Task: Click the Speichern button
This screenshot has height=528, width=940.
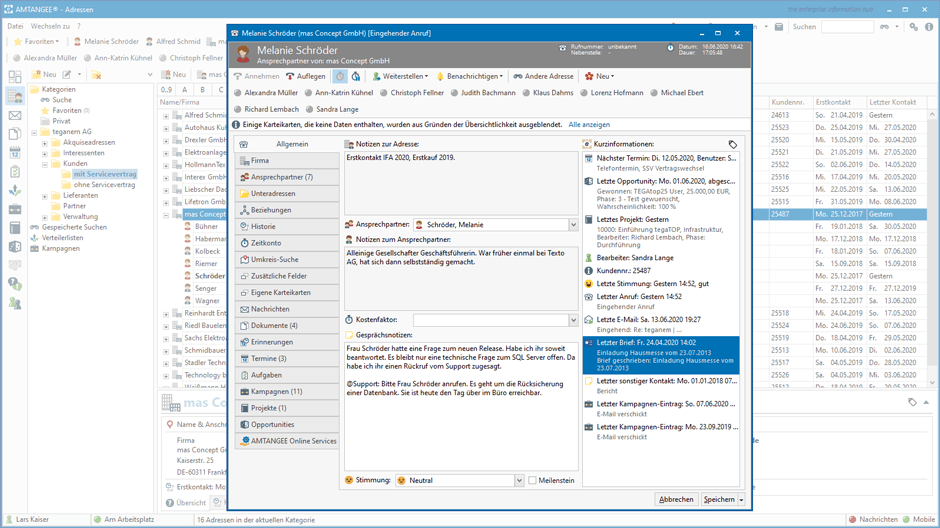Action: coord(719,499)
